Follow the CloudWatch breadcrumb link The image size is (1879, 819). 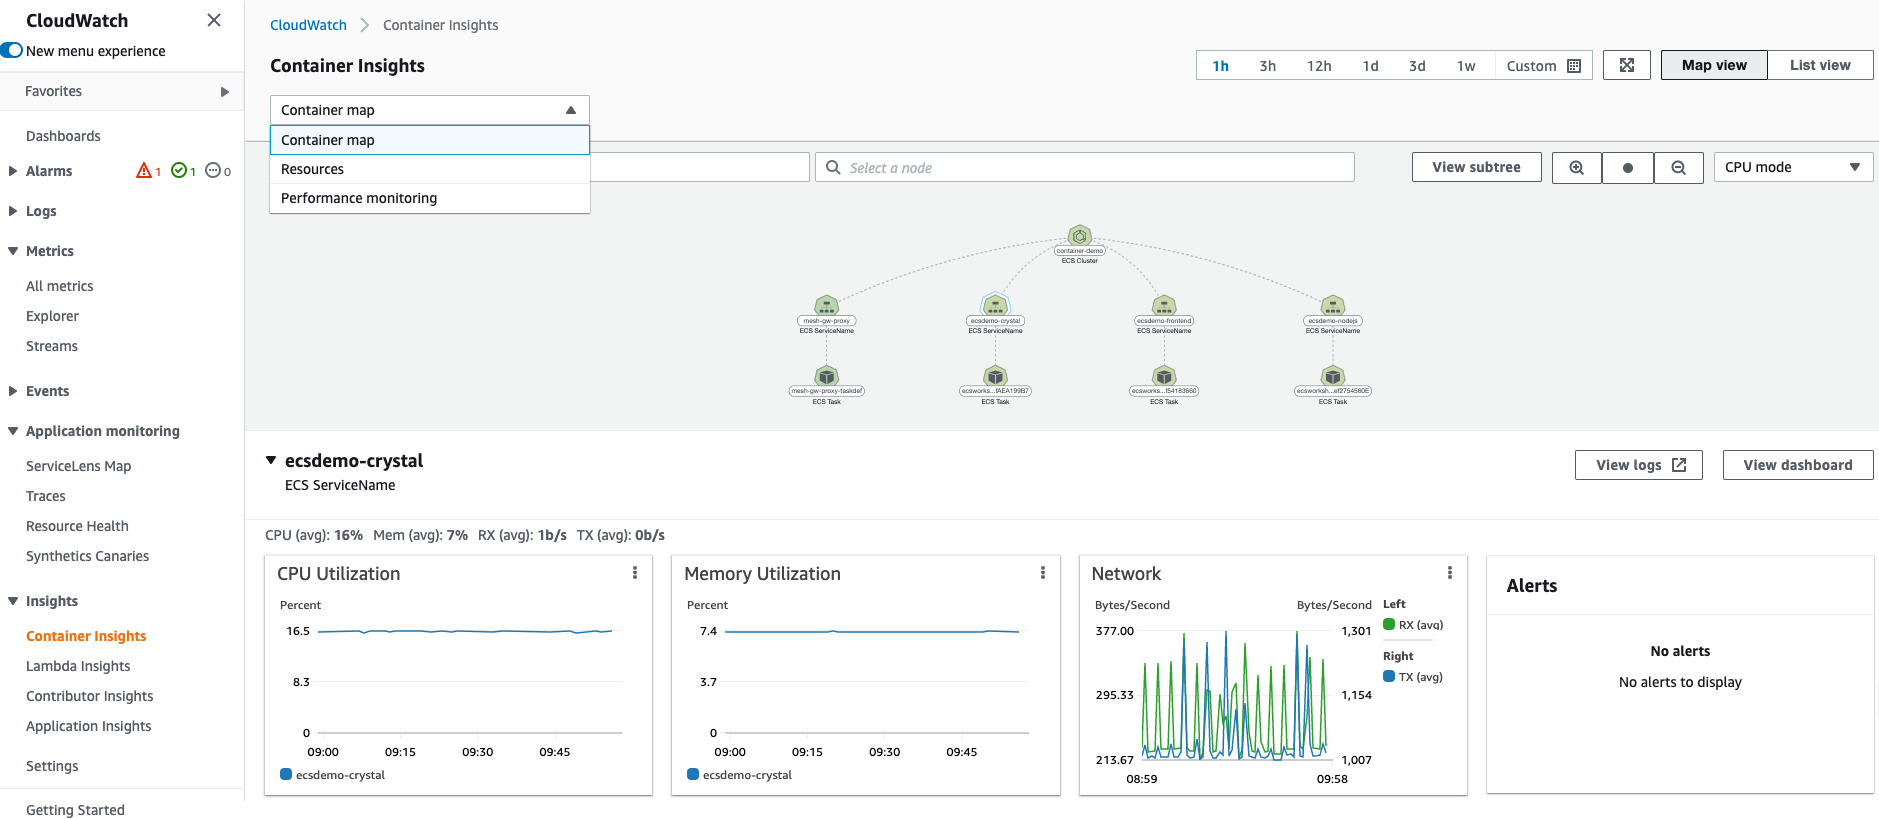[x=308, y=25]
